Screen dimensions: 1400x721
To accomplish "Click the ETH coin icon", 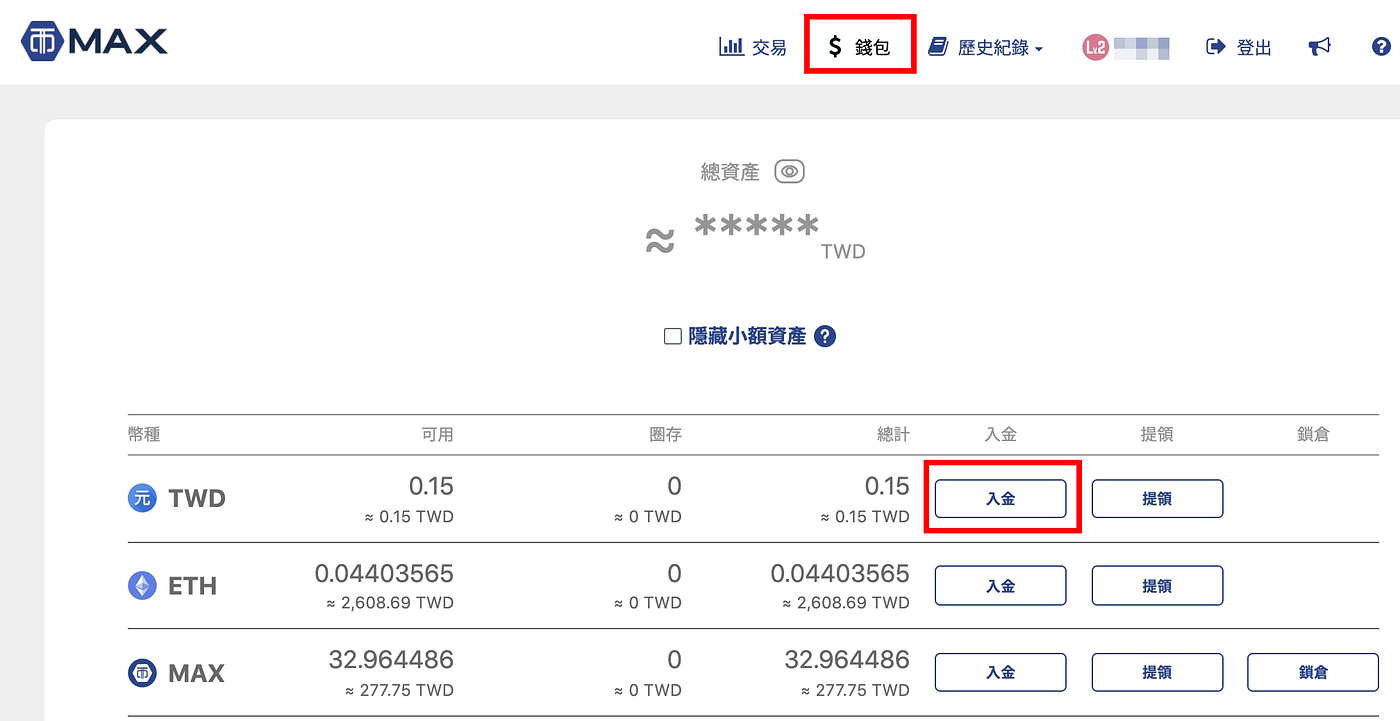I will point(143,585).
